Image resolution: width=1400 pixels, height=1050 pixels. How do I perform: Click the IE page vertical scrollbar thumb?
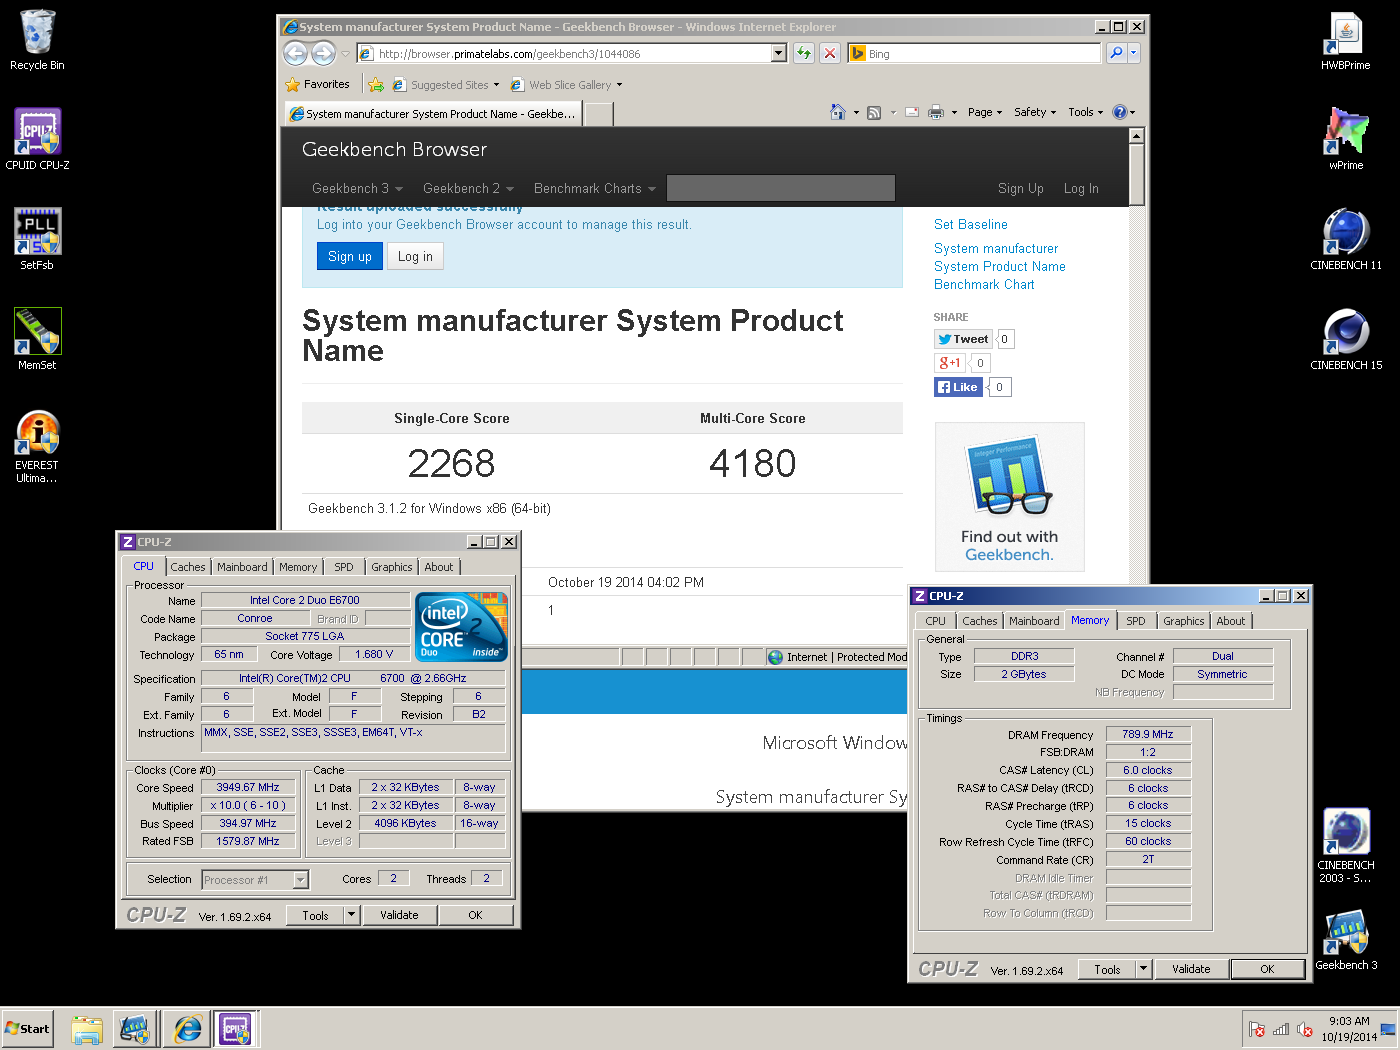click(1136, 175)
